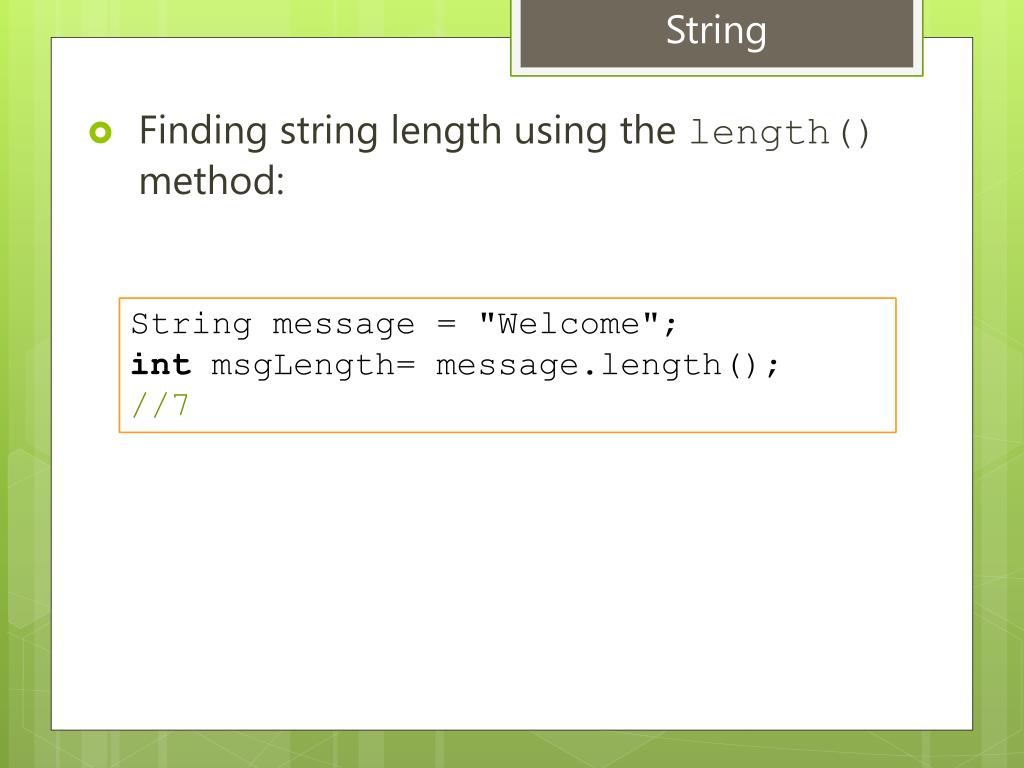Select the orange-bordered code box
Screen dimensions: 1024x768
point(507,365)
